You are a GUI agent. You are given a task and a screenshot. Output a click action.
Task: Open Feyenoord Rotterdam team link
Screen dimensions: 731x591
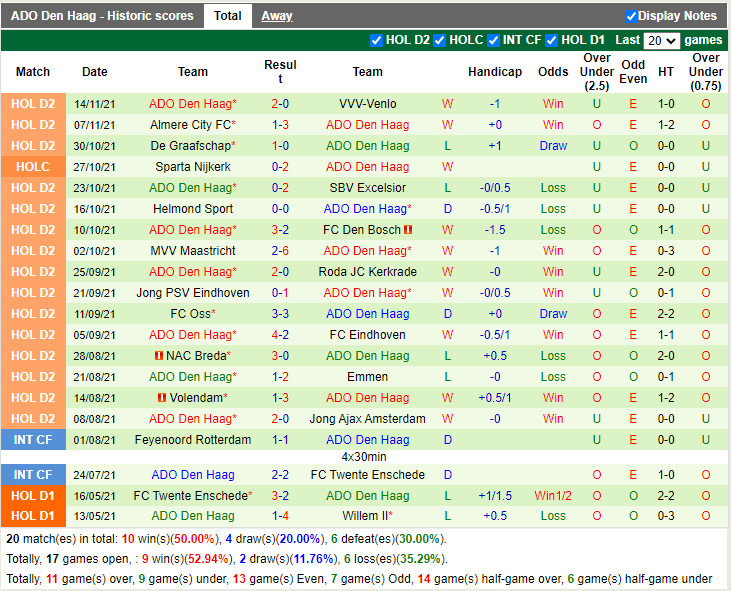pyautogui.click(x=193, y=440)
